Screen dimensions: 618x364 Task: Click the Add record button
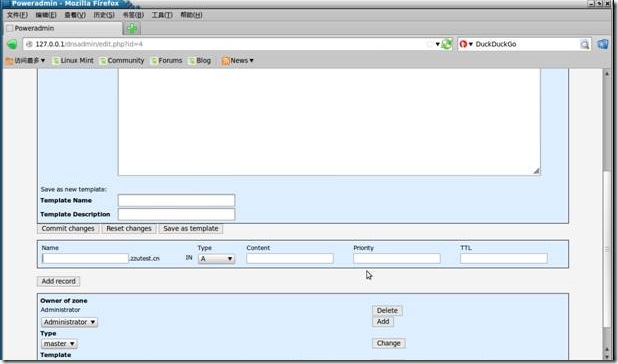click(x=59, y=281)
